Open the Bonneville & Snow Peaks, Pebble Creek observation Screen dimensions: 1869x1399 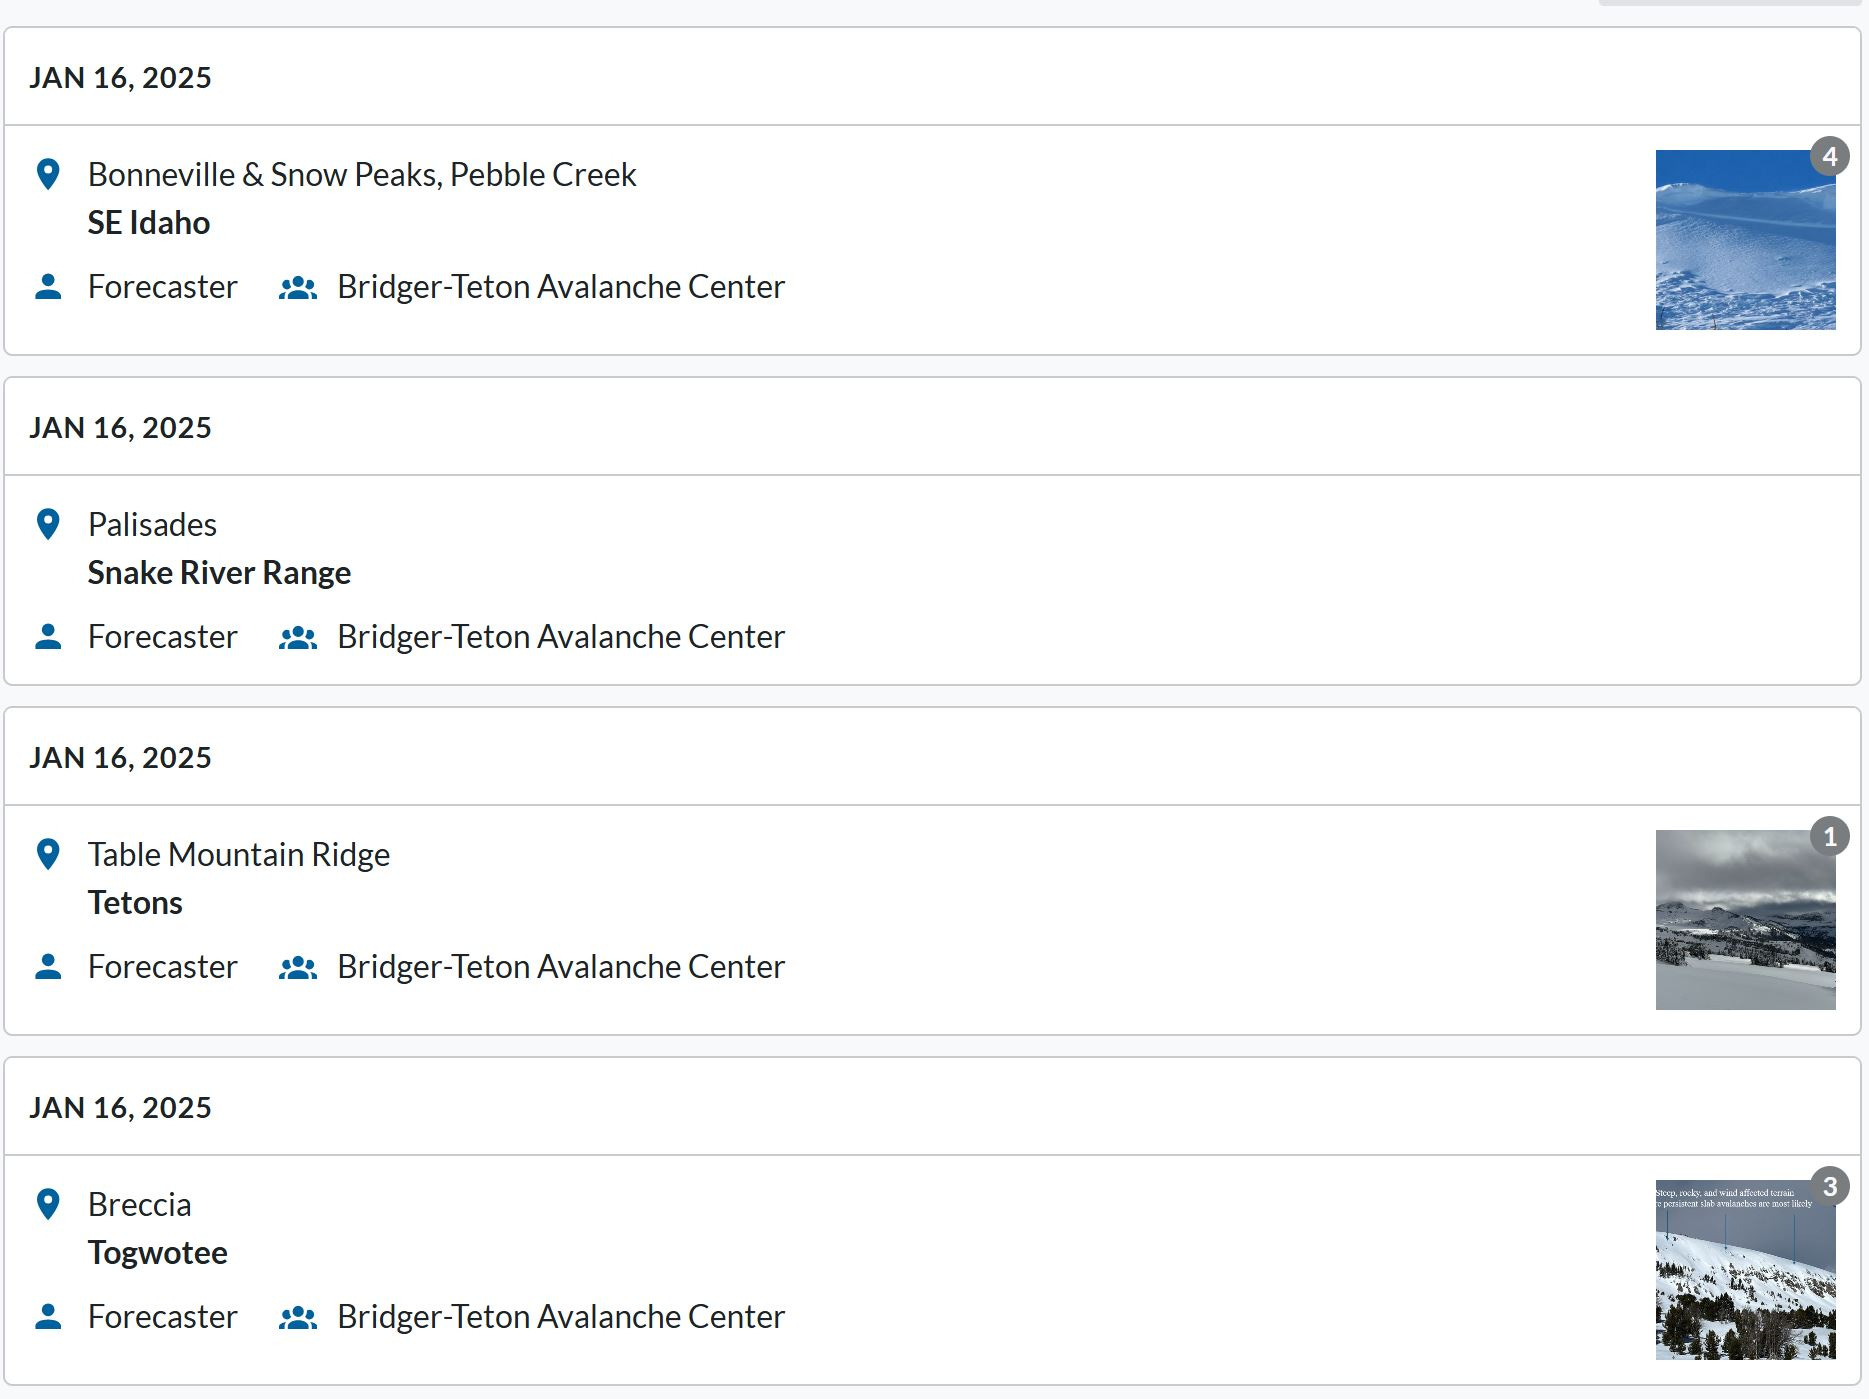pos(362,174)
